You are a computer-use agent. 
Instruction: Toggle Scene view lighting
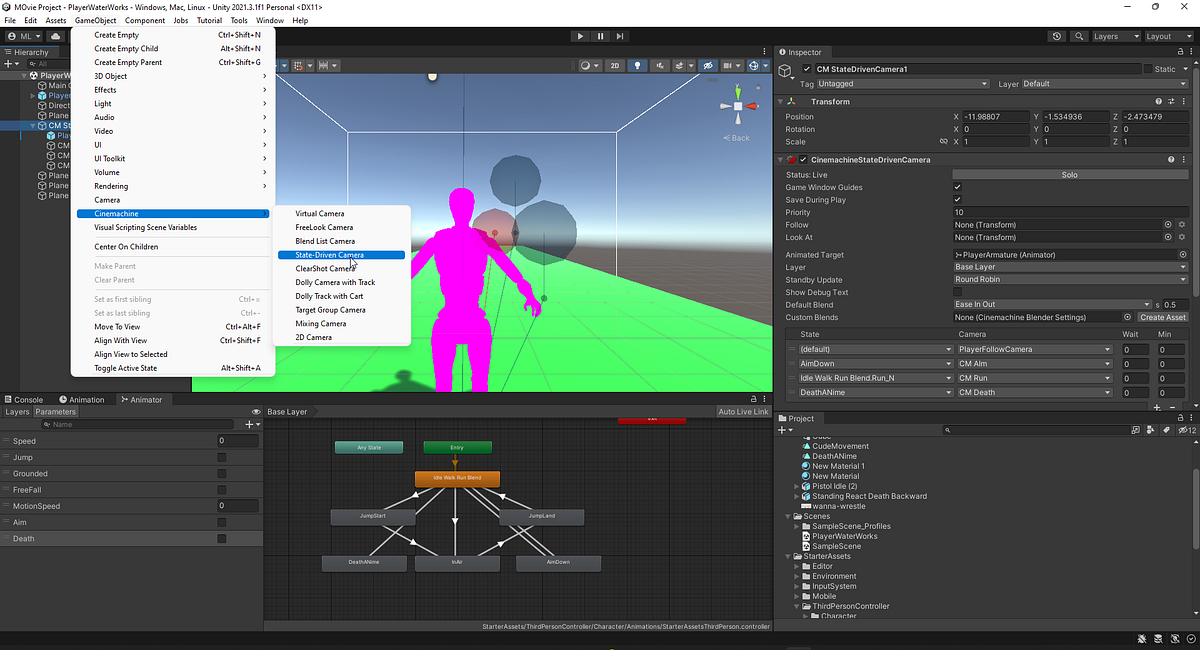[637, 64]
